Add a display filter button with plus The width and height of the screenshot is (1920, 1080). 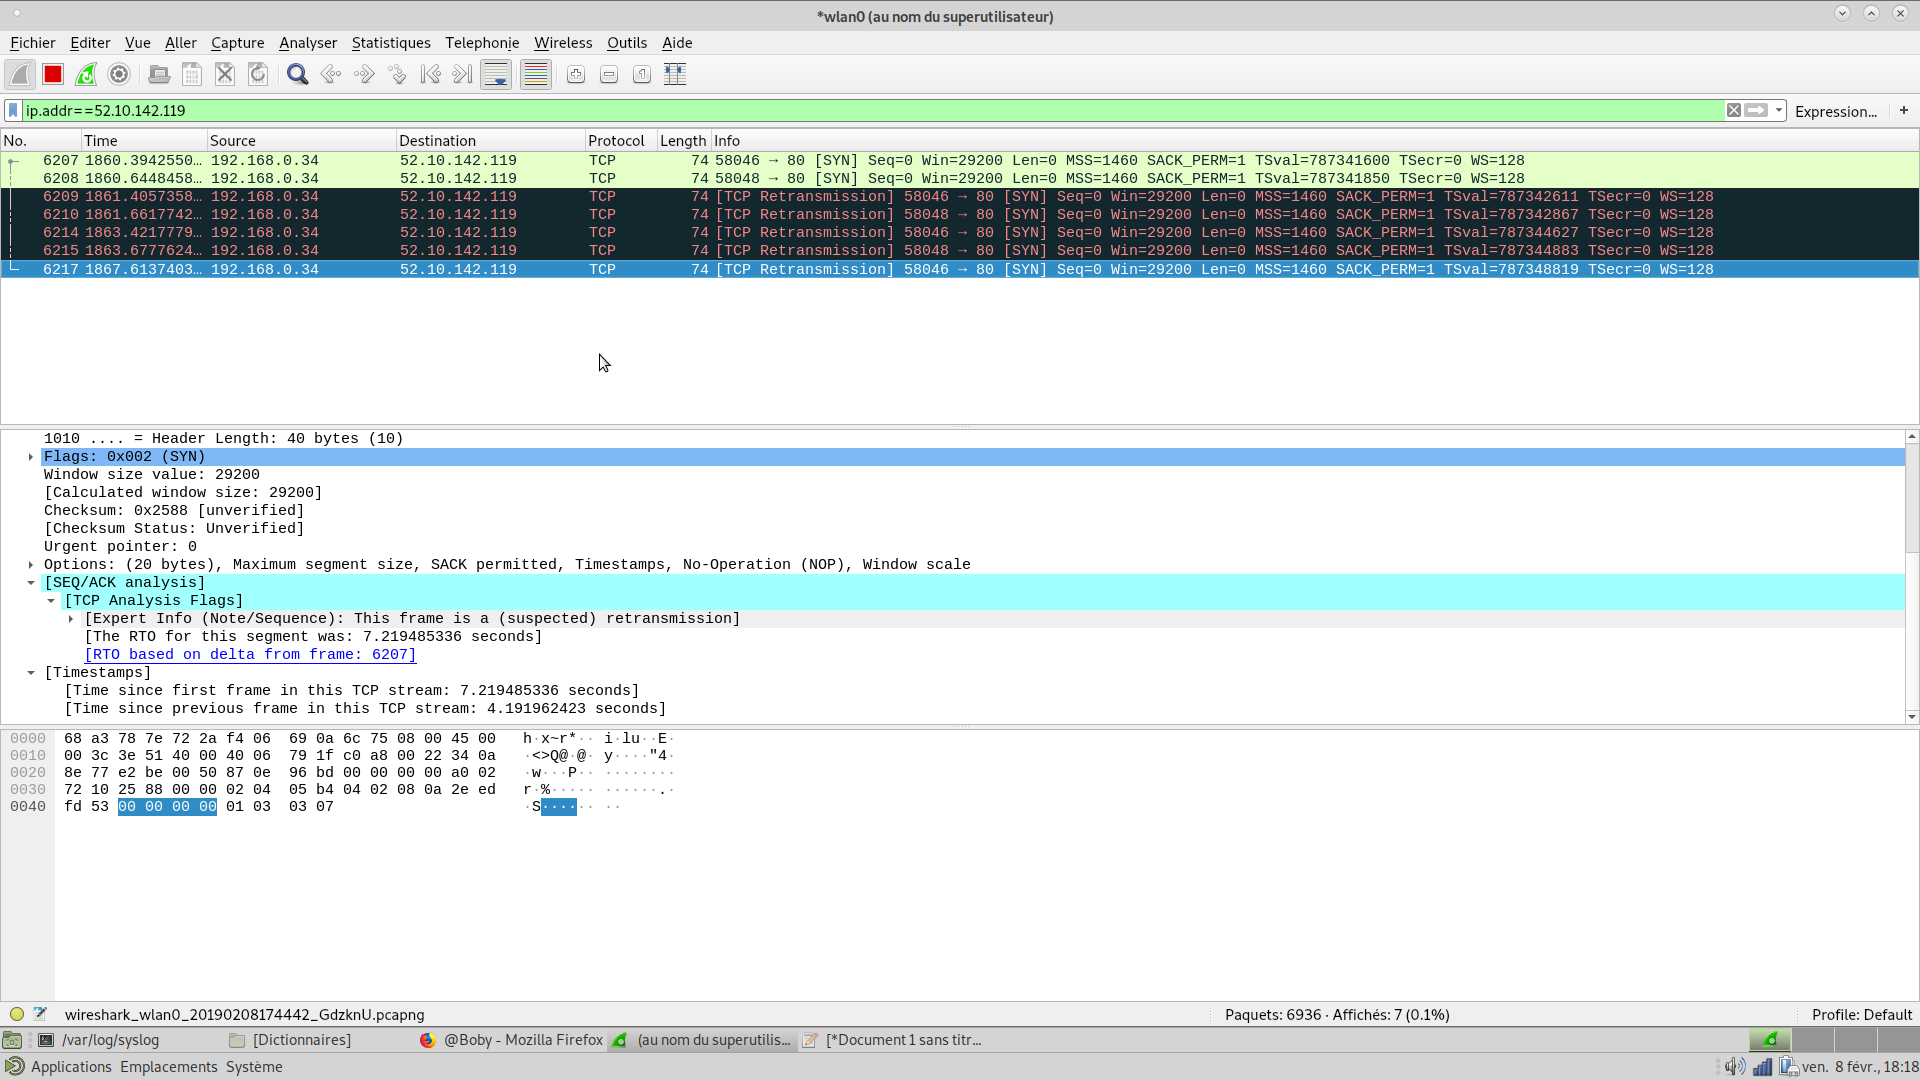point(1904,110)
